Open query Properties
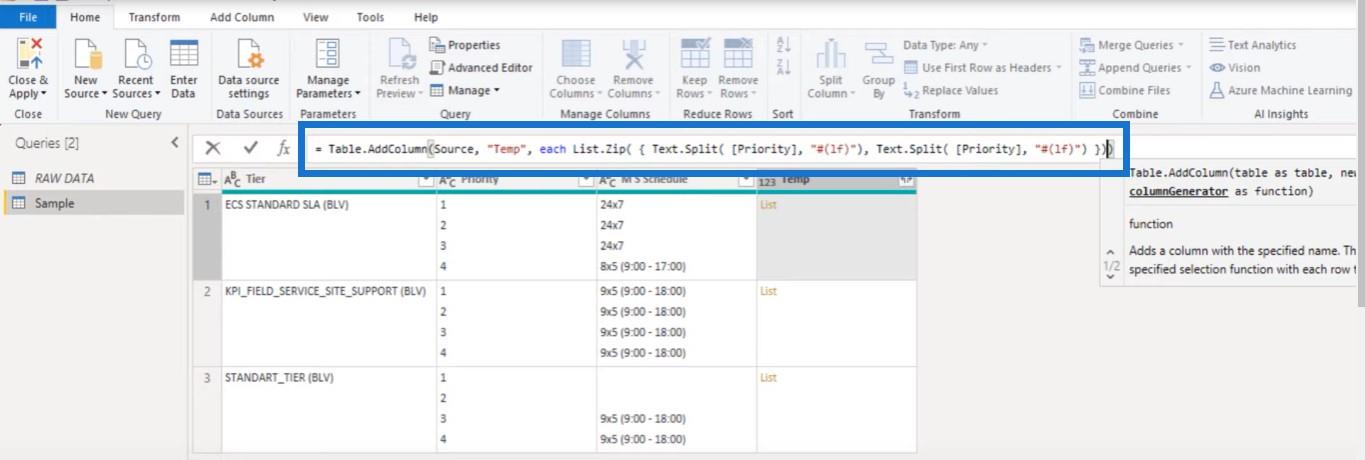Viewport: 1365px width, 460px height. click(x=465, y=45)
